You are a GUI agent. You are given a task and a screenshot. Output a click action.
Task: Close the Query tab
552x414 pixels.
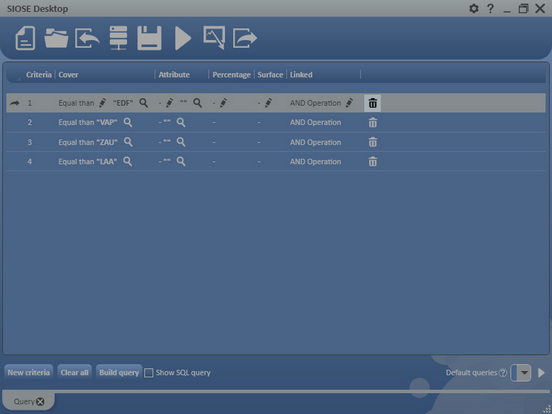pos(40,402)
